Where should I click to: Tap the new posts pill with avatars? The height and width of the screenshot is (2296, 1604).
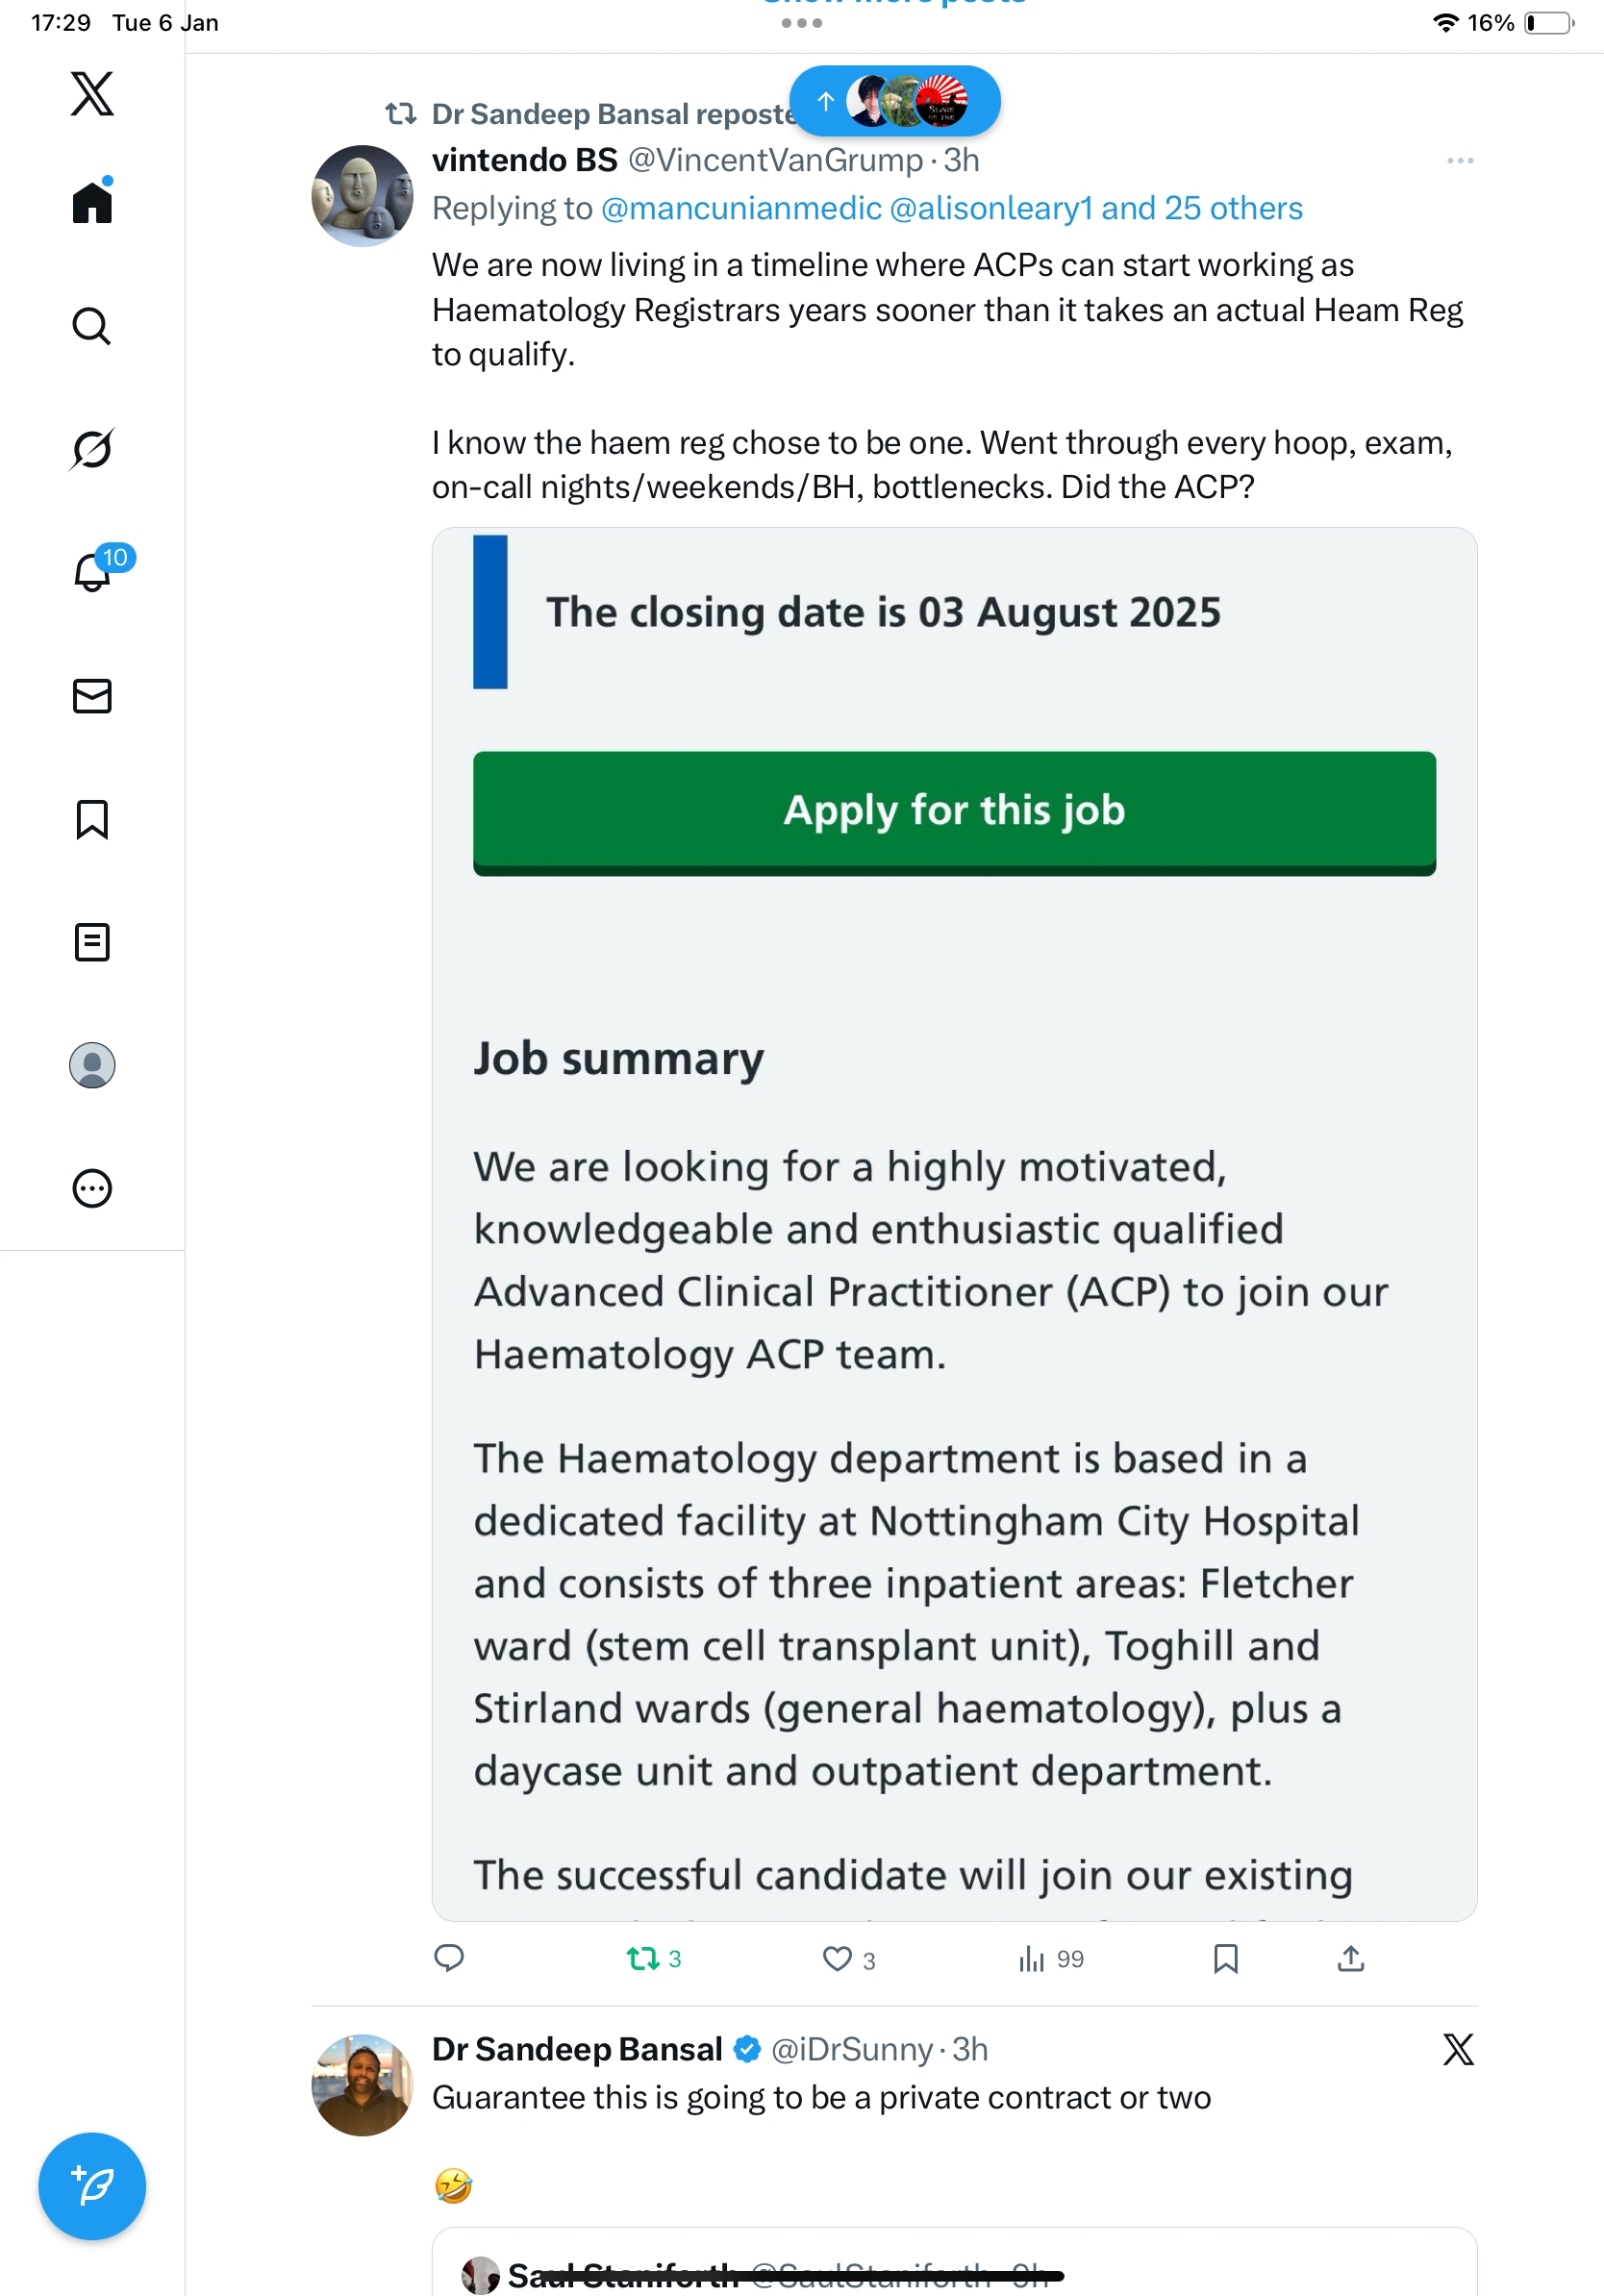tap(894, 101)
